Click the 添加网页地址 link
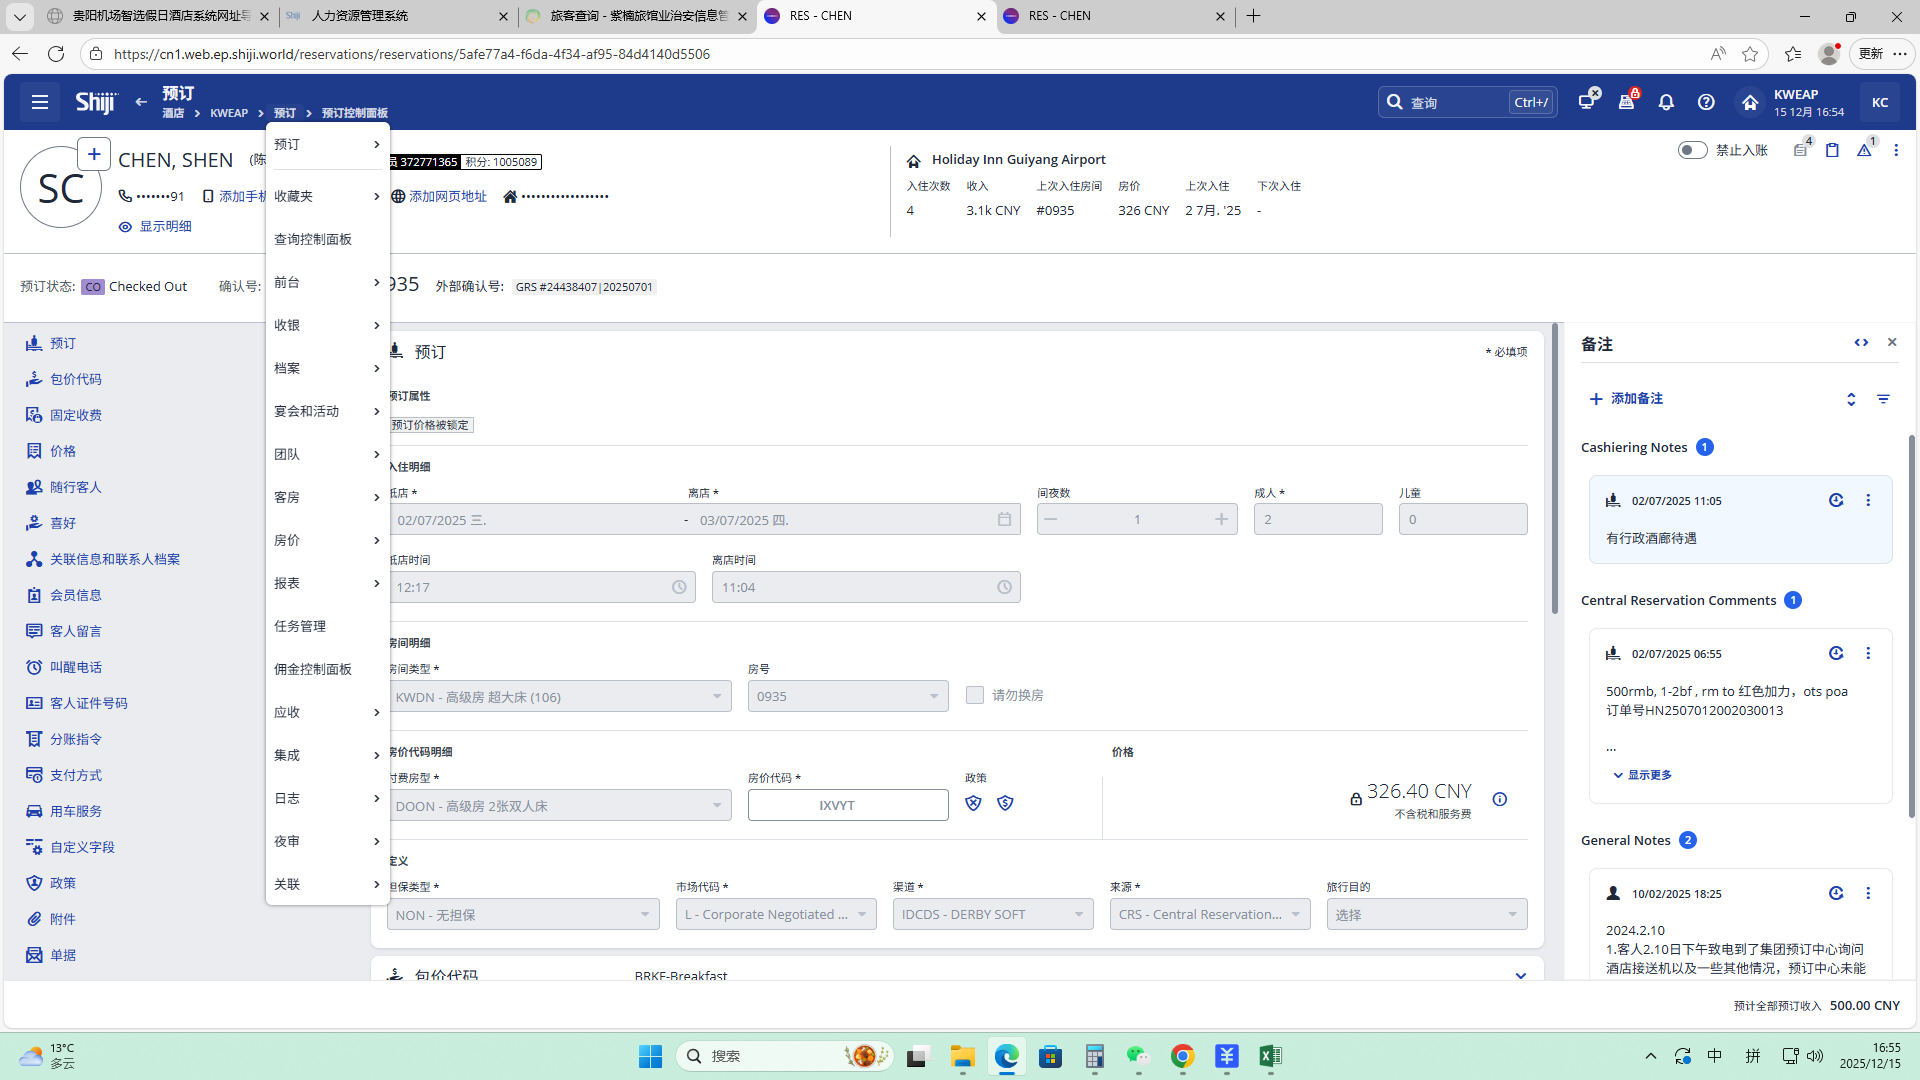 click(447, 197)
